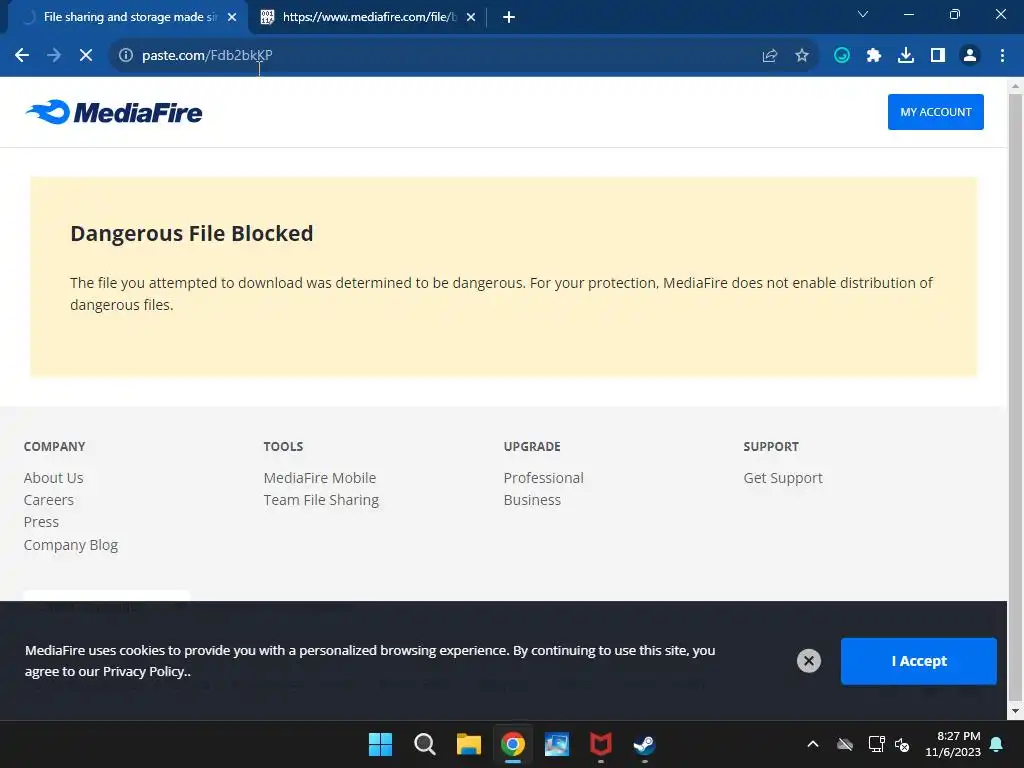Viewport: 1024px width, 768px height.
Task: Open the MediaFire Mobile link
Action: (x=320, y=478)
